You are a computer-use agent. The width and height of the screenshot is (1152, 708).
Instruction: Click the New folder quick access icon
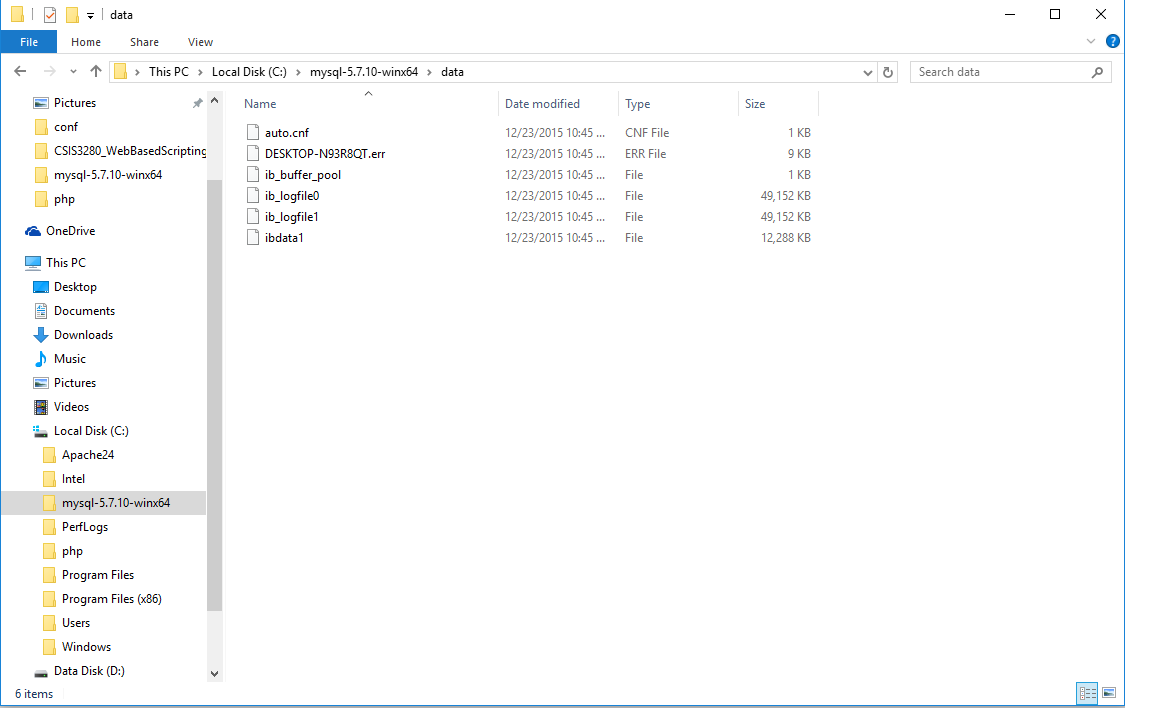(x=72, y=15)
